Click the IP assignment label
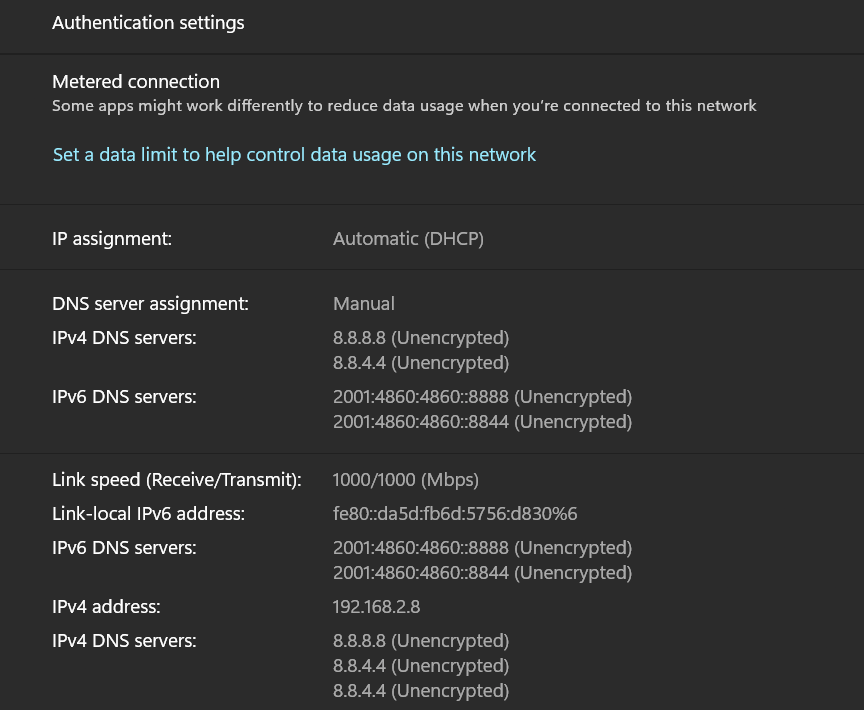 [112, 239]
